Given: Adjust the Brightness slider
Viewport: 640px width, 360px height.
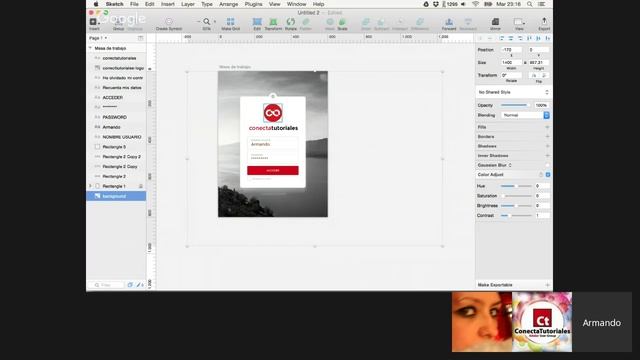Looking at the screenshot, I should pyautogui.click(x=516, y=206).
